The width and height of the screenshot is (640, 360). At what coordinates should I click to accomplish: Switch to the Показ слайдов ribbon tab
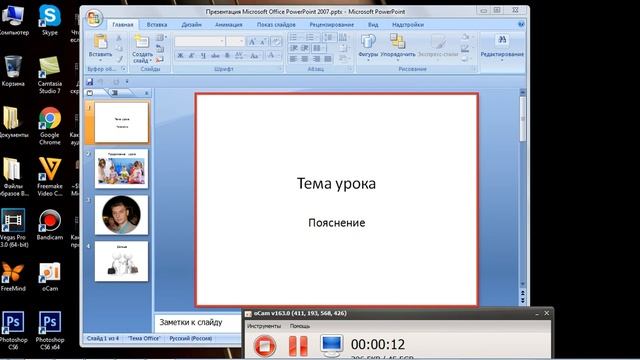pos(276,24)
